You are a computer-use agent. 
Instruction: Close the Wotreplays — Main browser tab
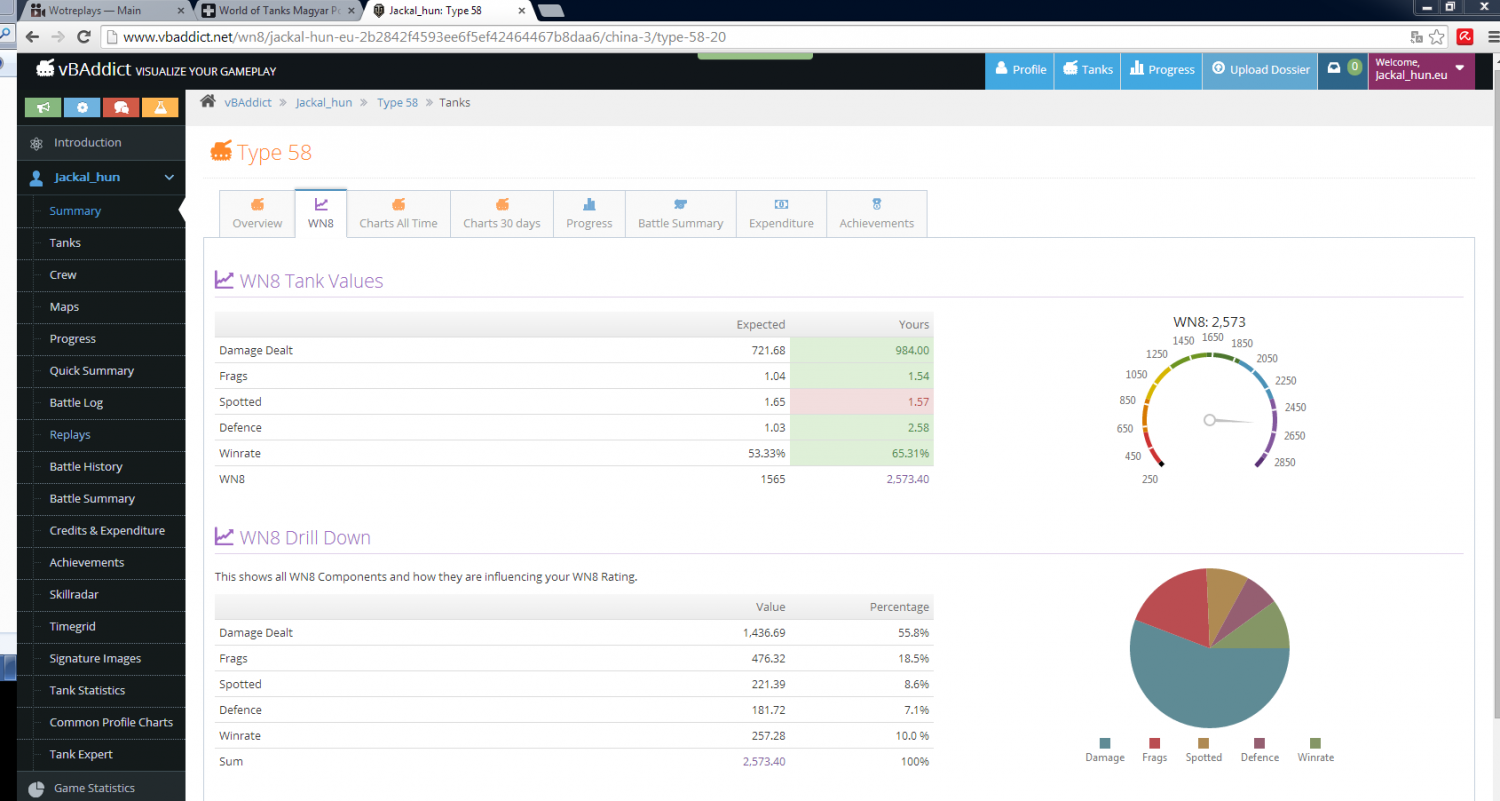181,10
